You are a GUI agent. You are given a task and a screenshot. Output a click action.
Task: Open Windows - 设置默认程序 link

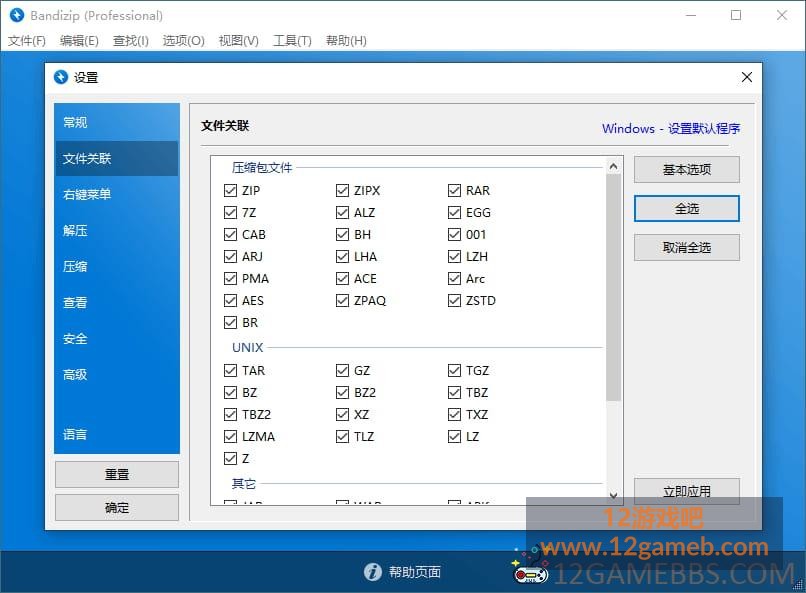tap(671, 128)
